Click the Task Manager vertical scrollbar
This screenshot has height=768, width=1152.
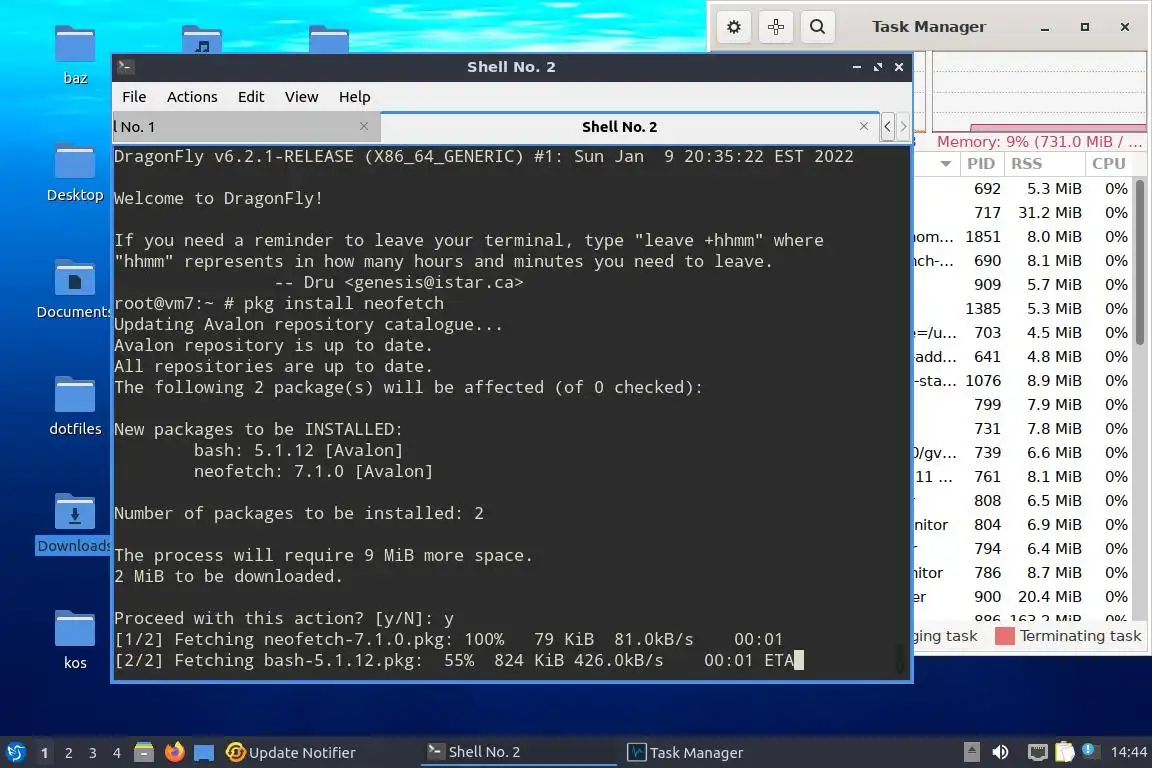(x=1140, y=261)
